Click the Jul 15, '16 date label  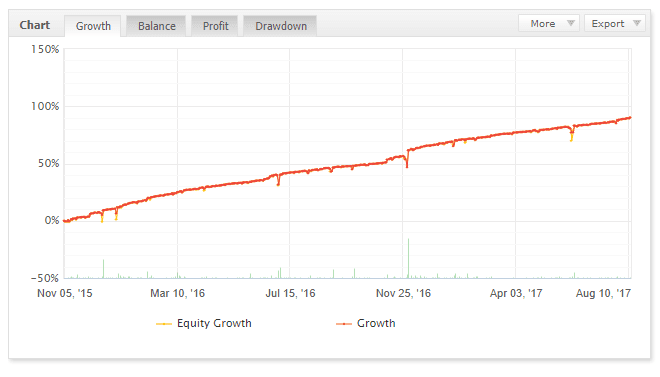[290, 293]
